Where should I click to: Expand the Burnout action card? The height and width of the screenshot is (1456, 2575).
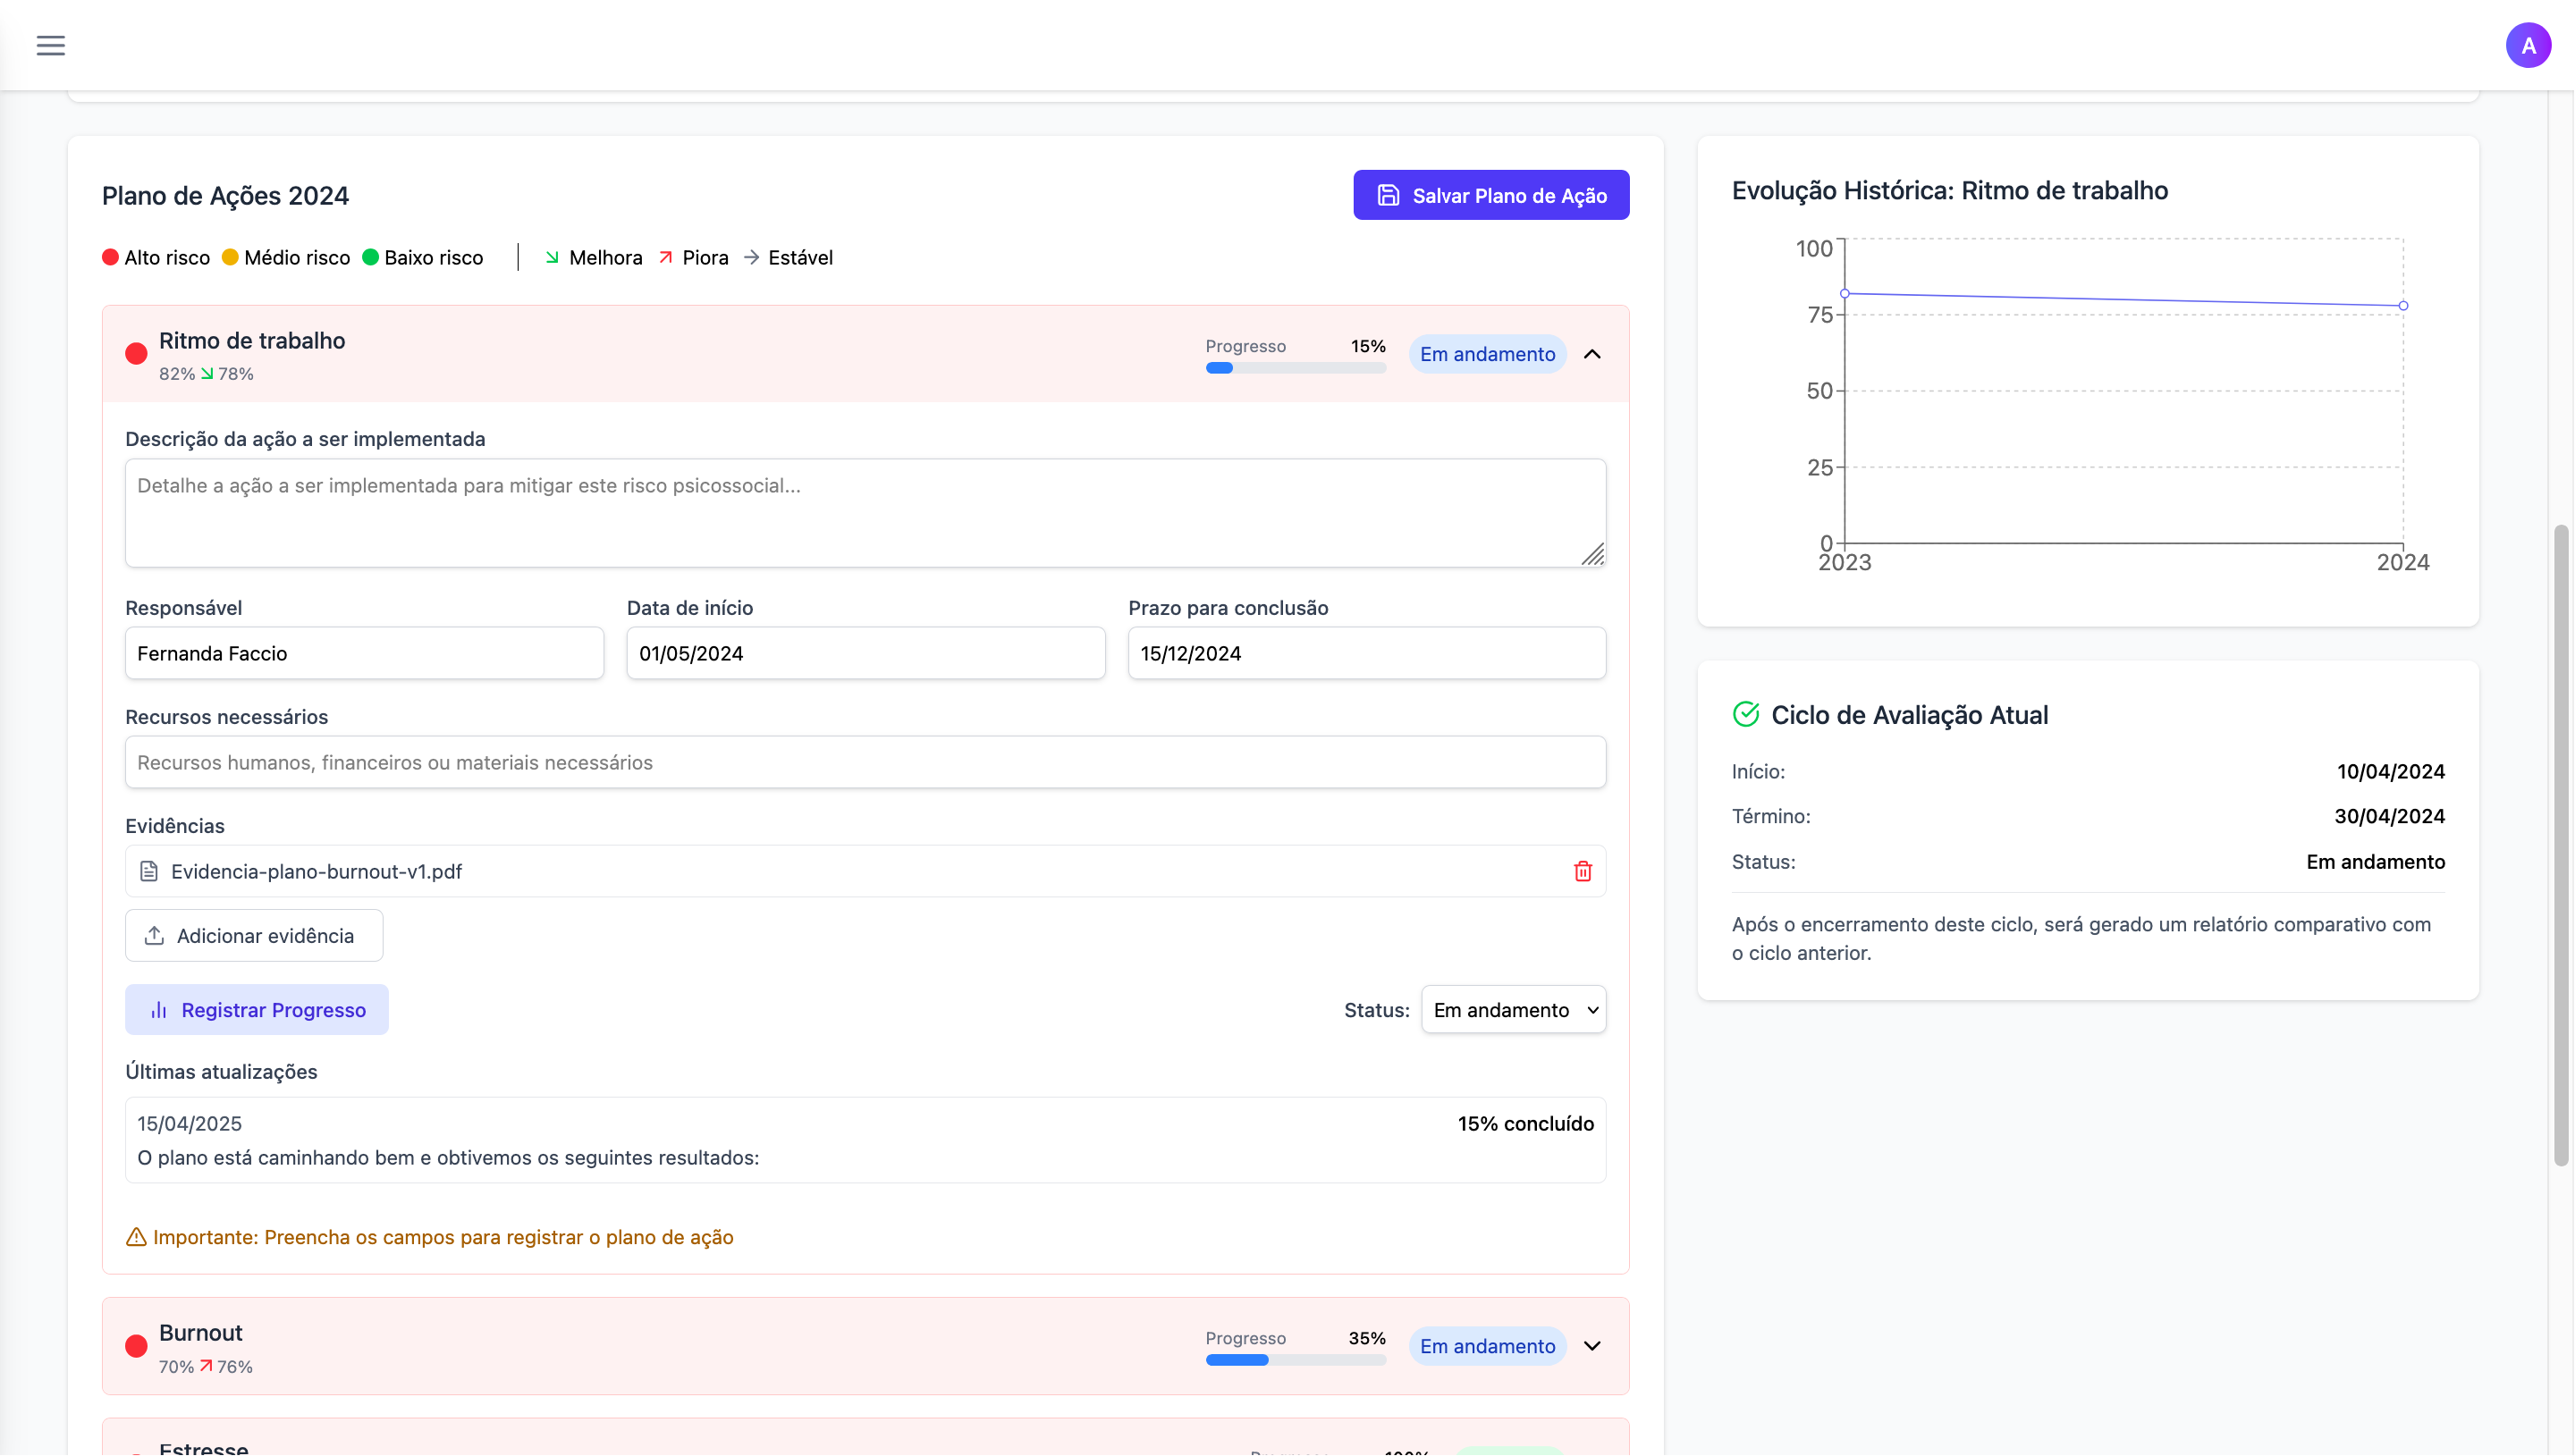point(1592,1346)
